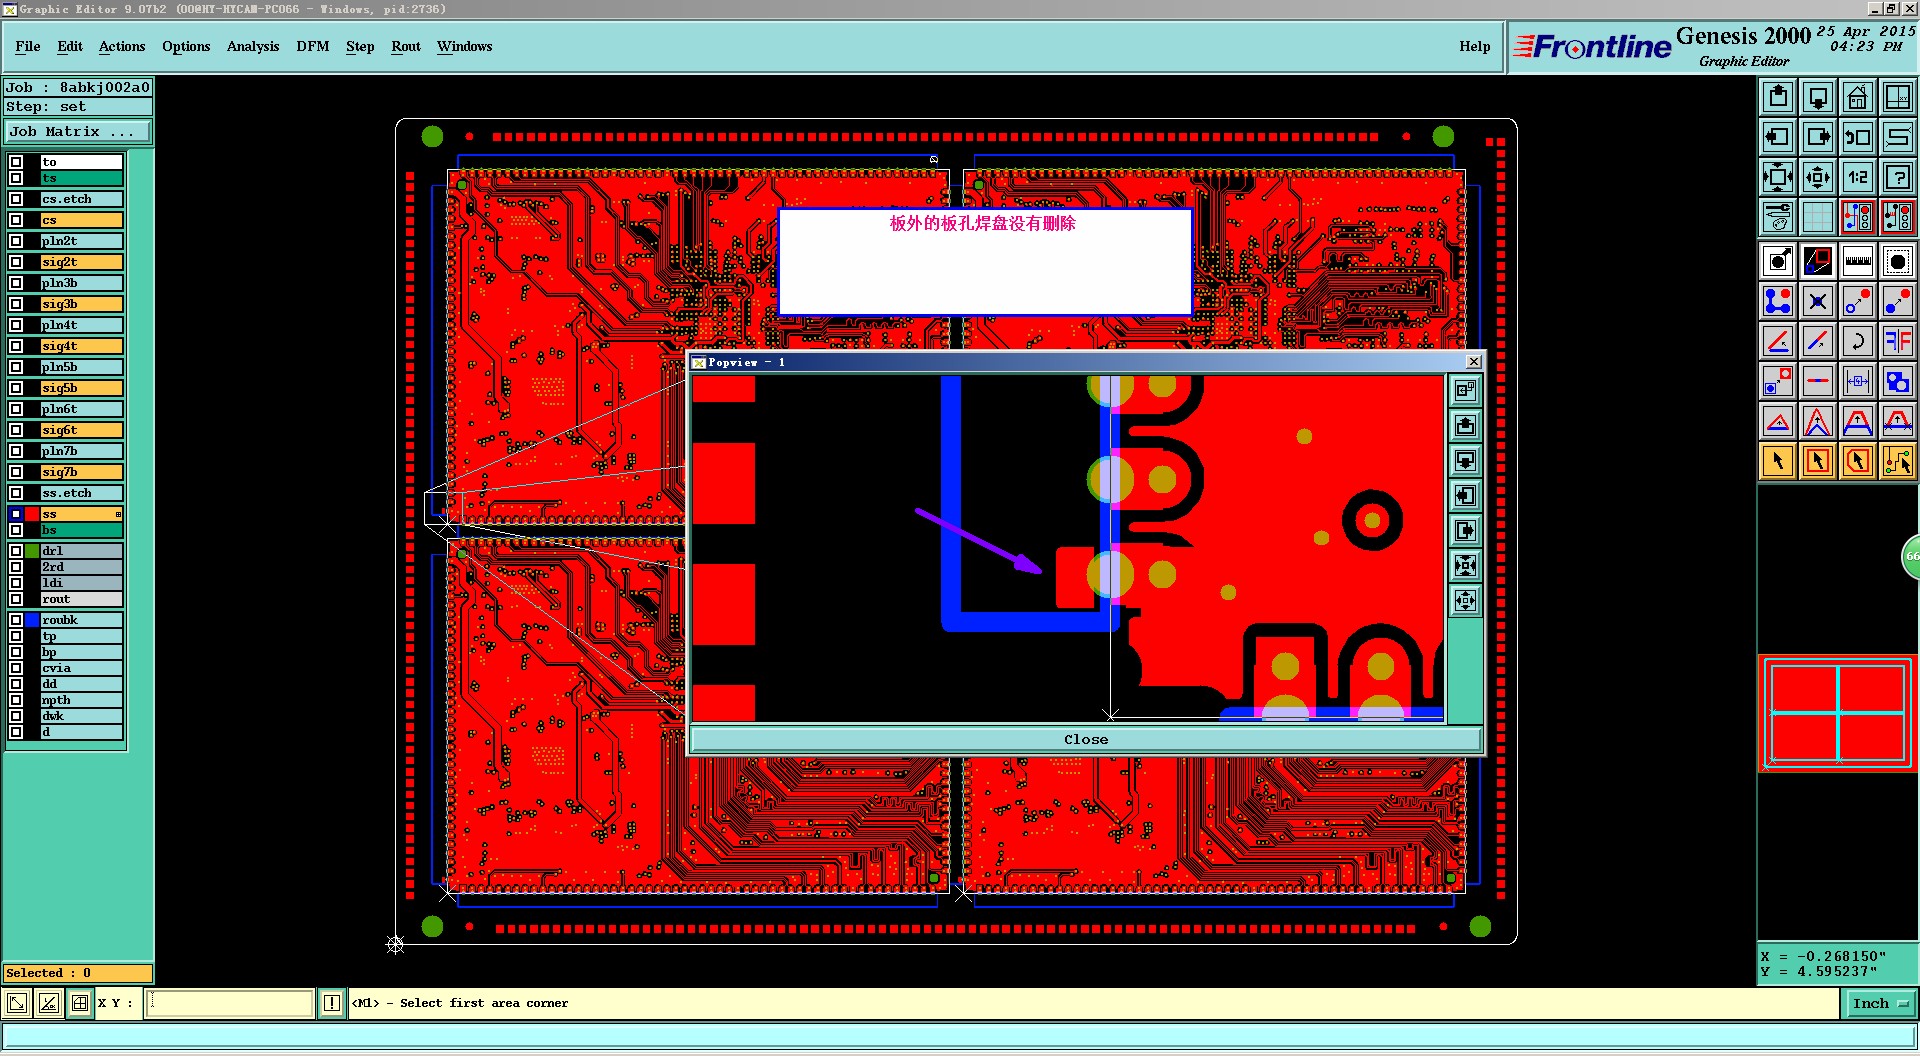This screenshot has height=1056, width=1920.
Task: Open the wrench tools settings icon
Action: pos(1778,217)
